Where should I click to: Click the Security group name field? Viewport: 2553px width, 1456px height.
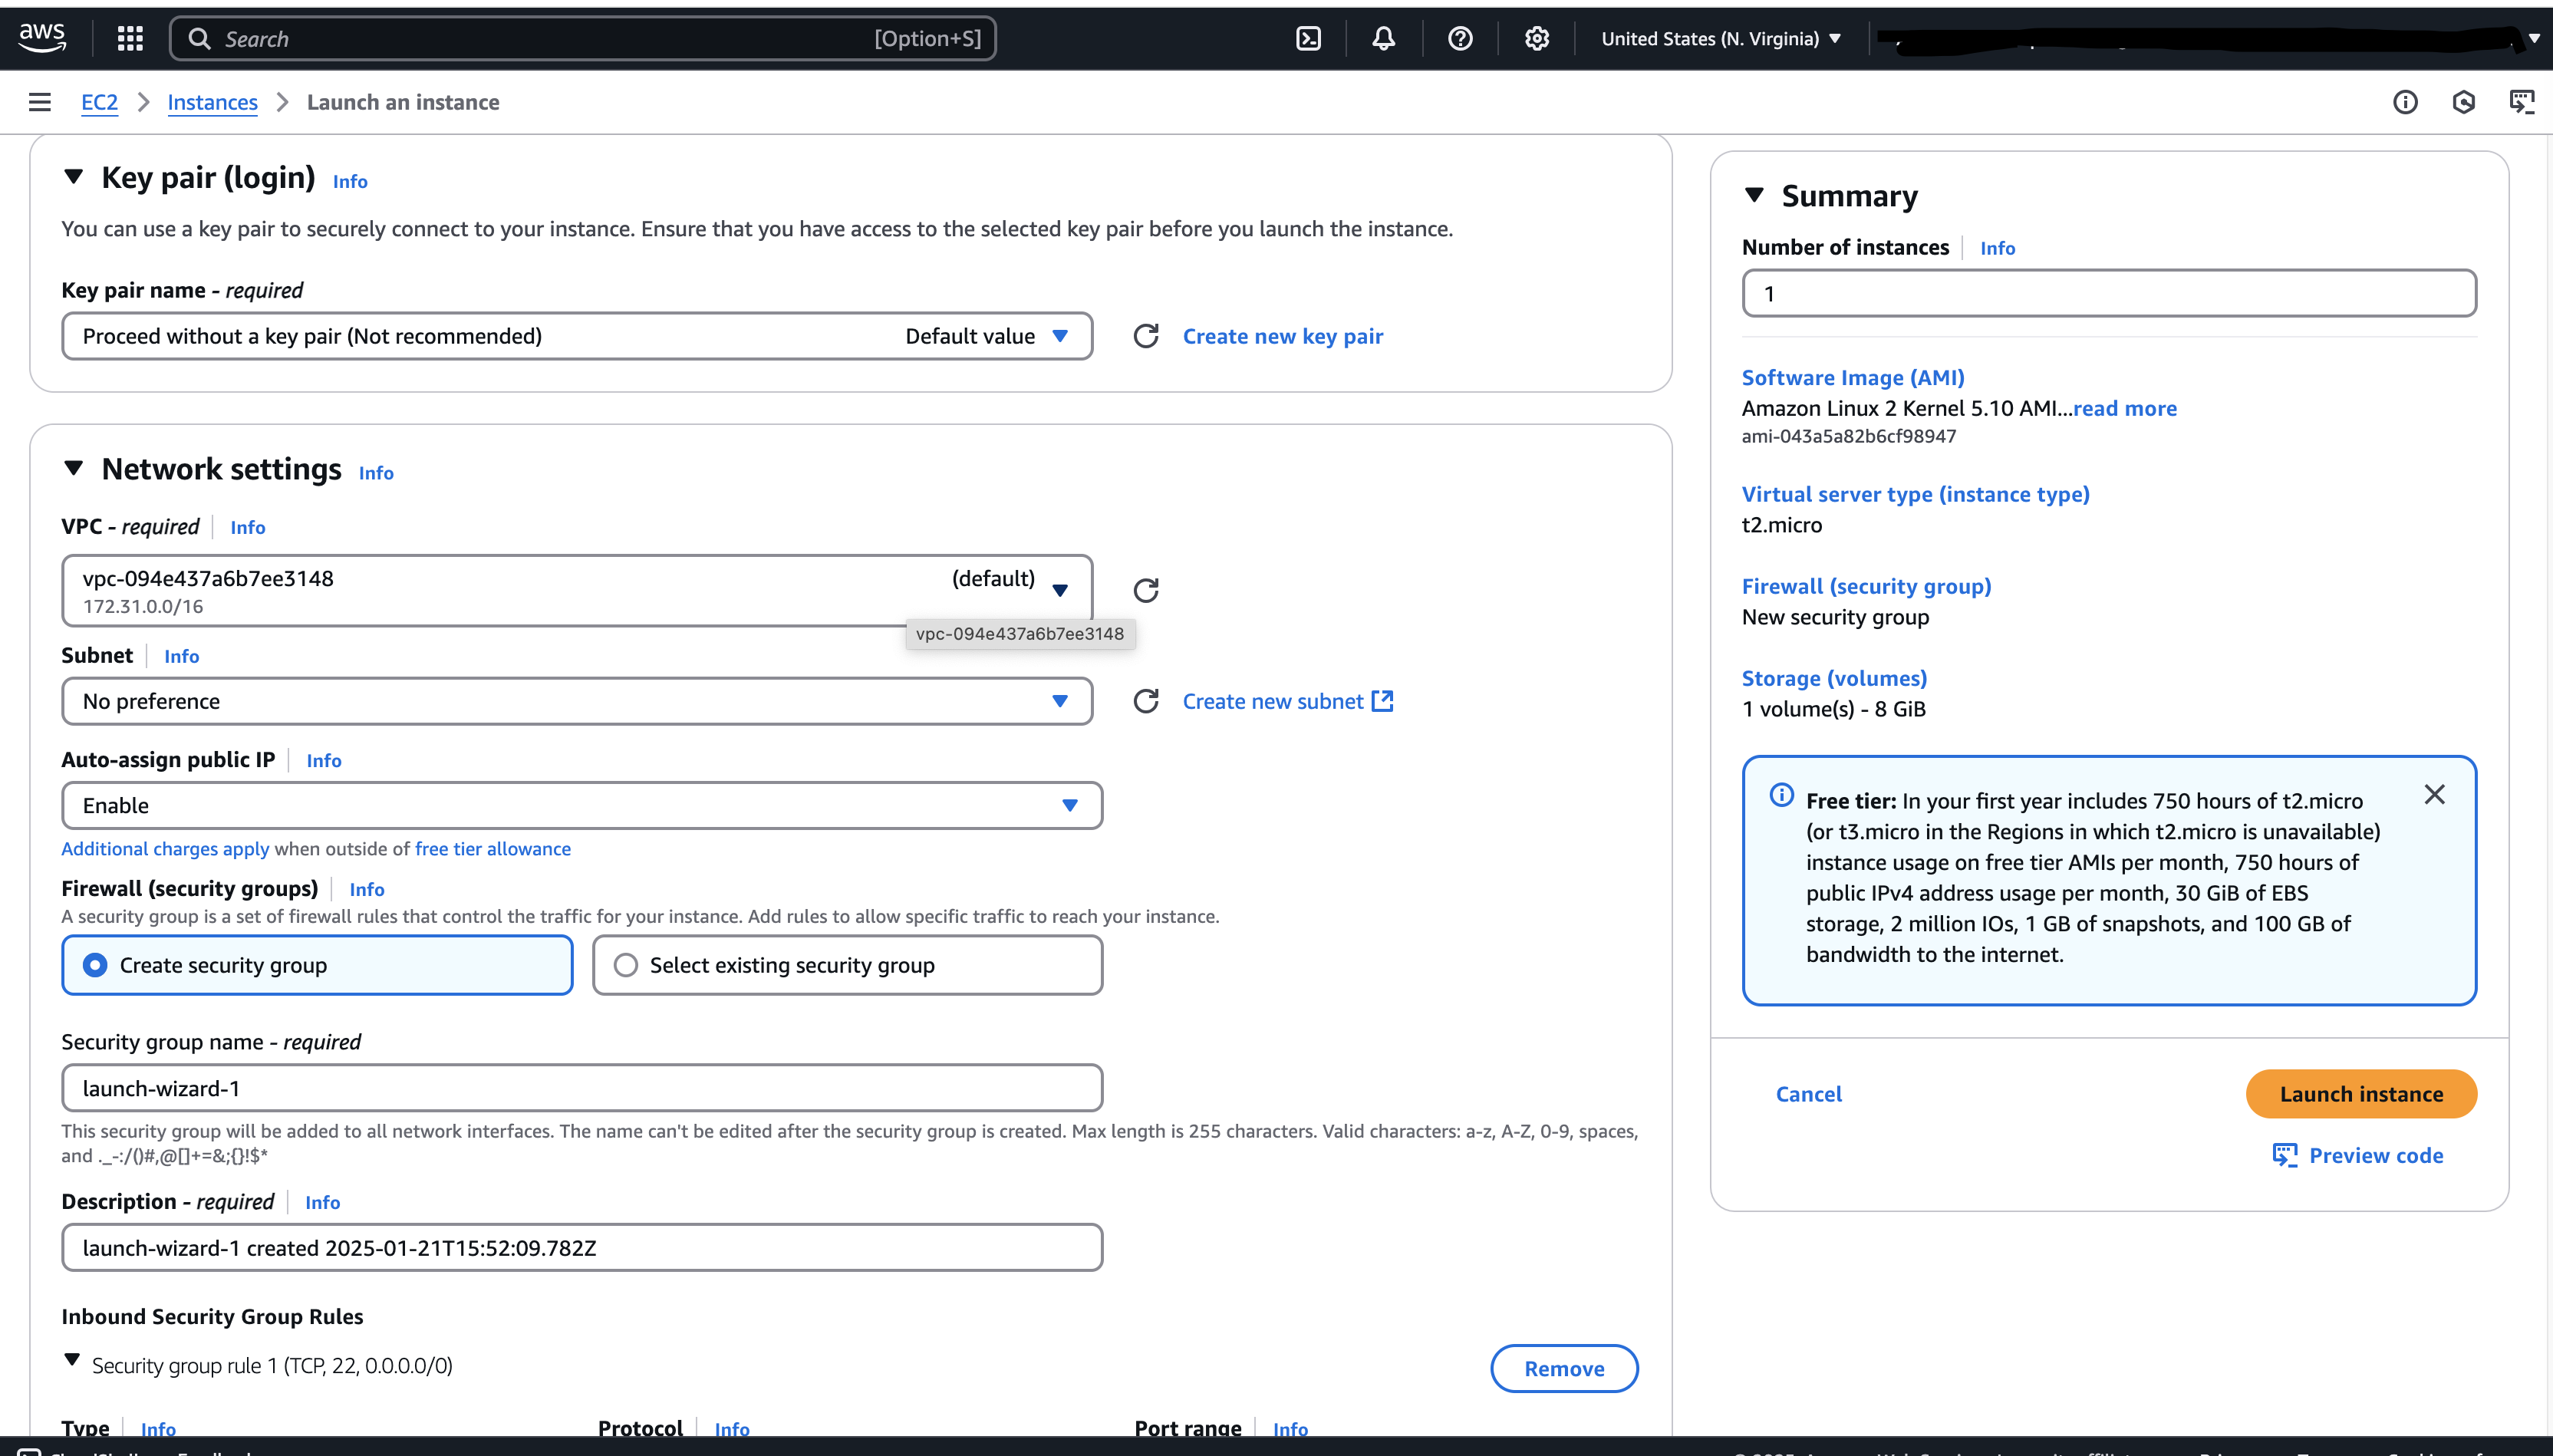pyautogui.click(x=582, y=1088)
